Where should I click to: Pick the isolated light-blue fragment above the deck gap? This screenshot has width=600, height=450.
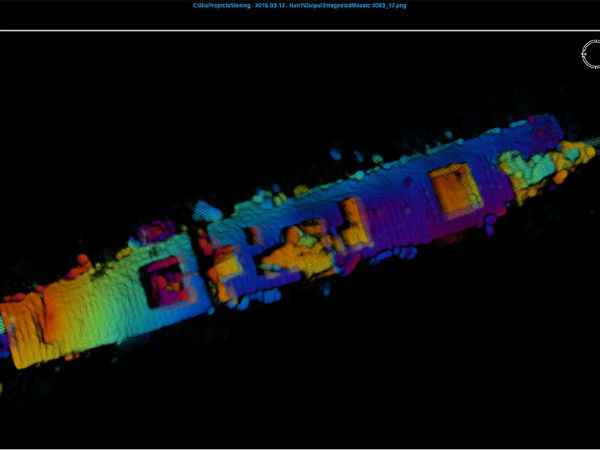pos(207,211)
